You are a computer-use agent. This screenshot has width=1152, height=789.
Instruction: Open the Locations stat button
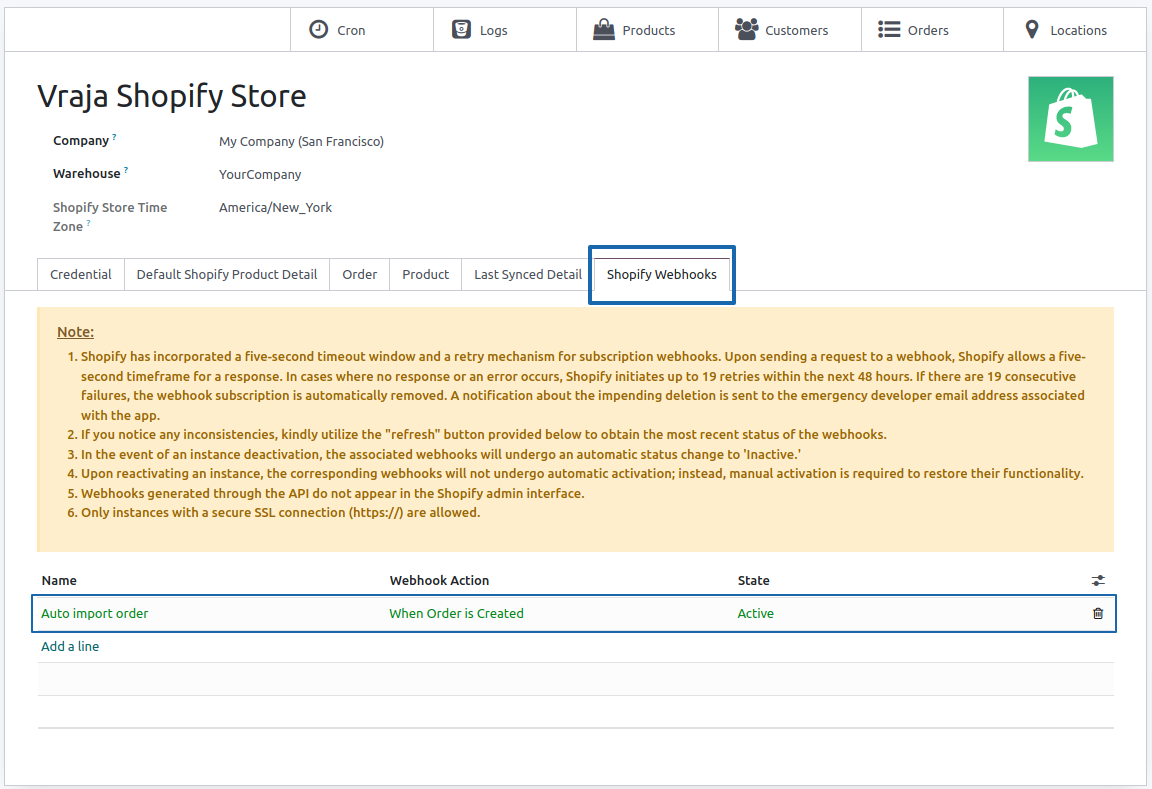(x=1075, y=30)
